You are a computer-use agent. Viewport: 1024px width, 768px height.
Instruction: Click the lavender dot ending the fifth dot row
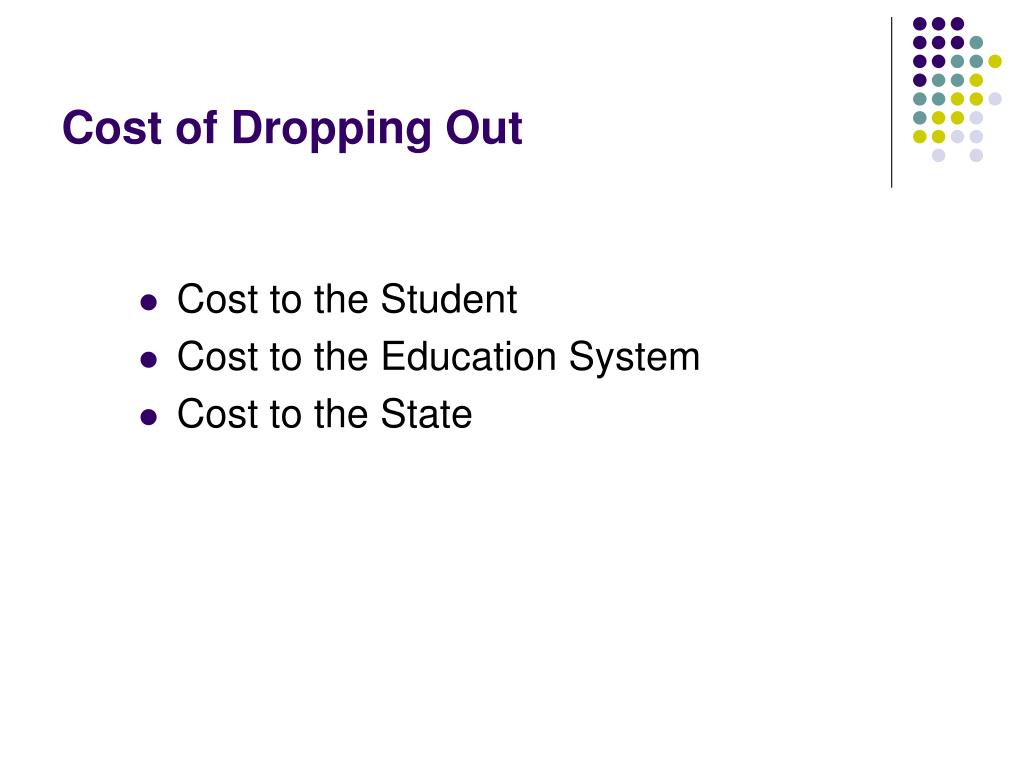995,99
